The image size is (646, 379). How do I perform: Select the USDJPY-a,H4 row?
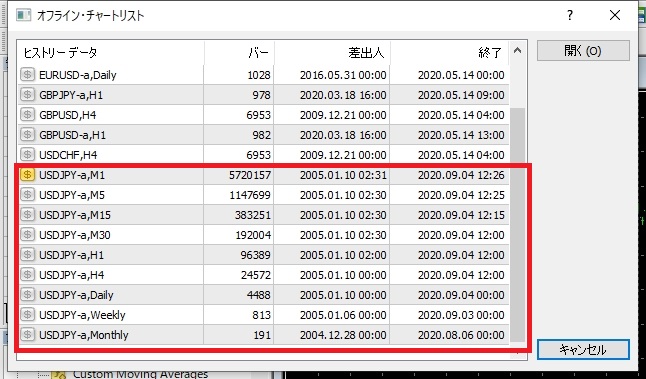coord(263,275)
